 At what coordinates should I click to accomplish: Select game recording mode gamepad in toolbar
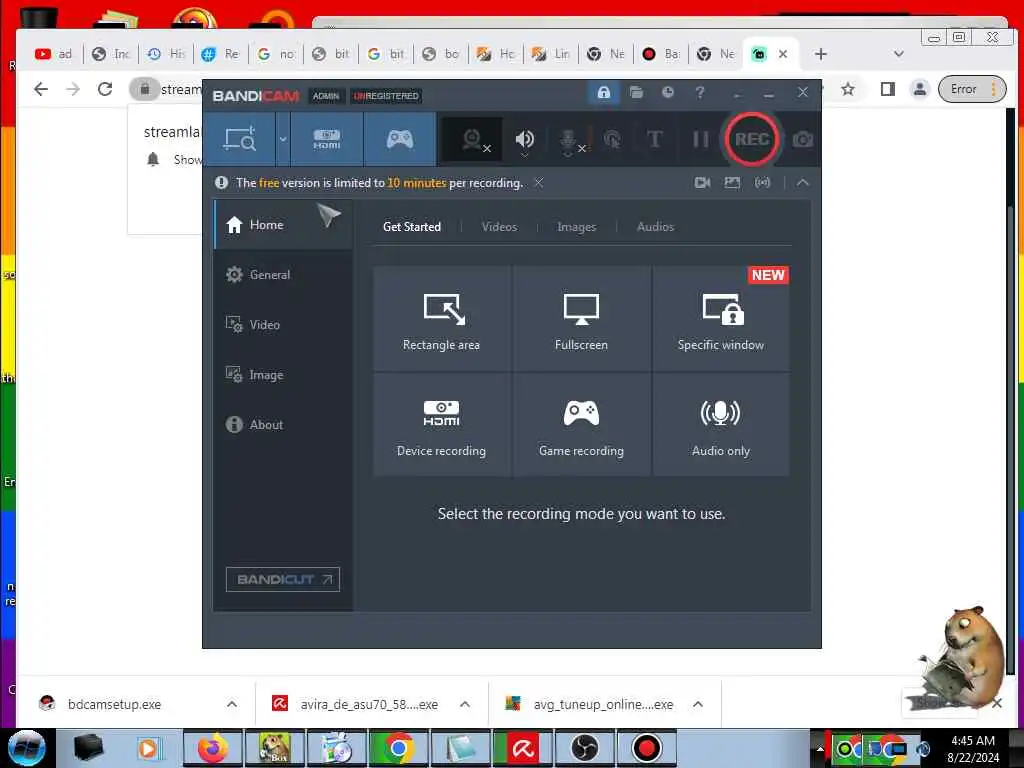point(400,139)
